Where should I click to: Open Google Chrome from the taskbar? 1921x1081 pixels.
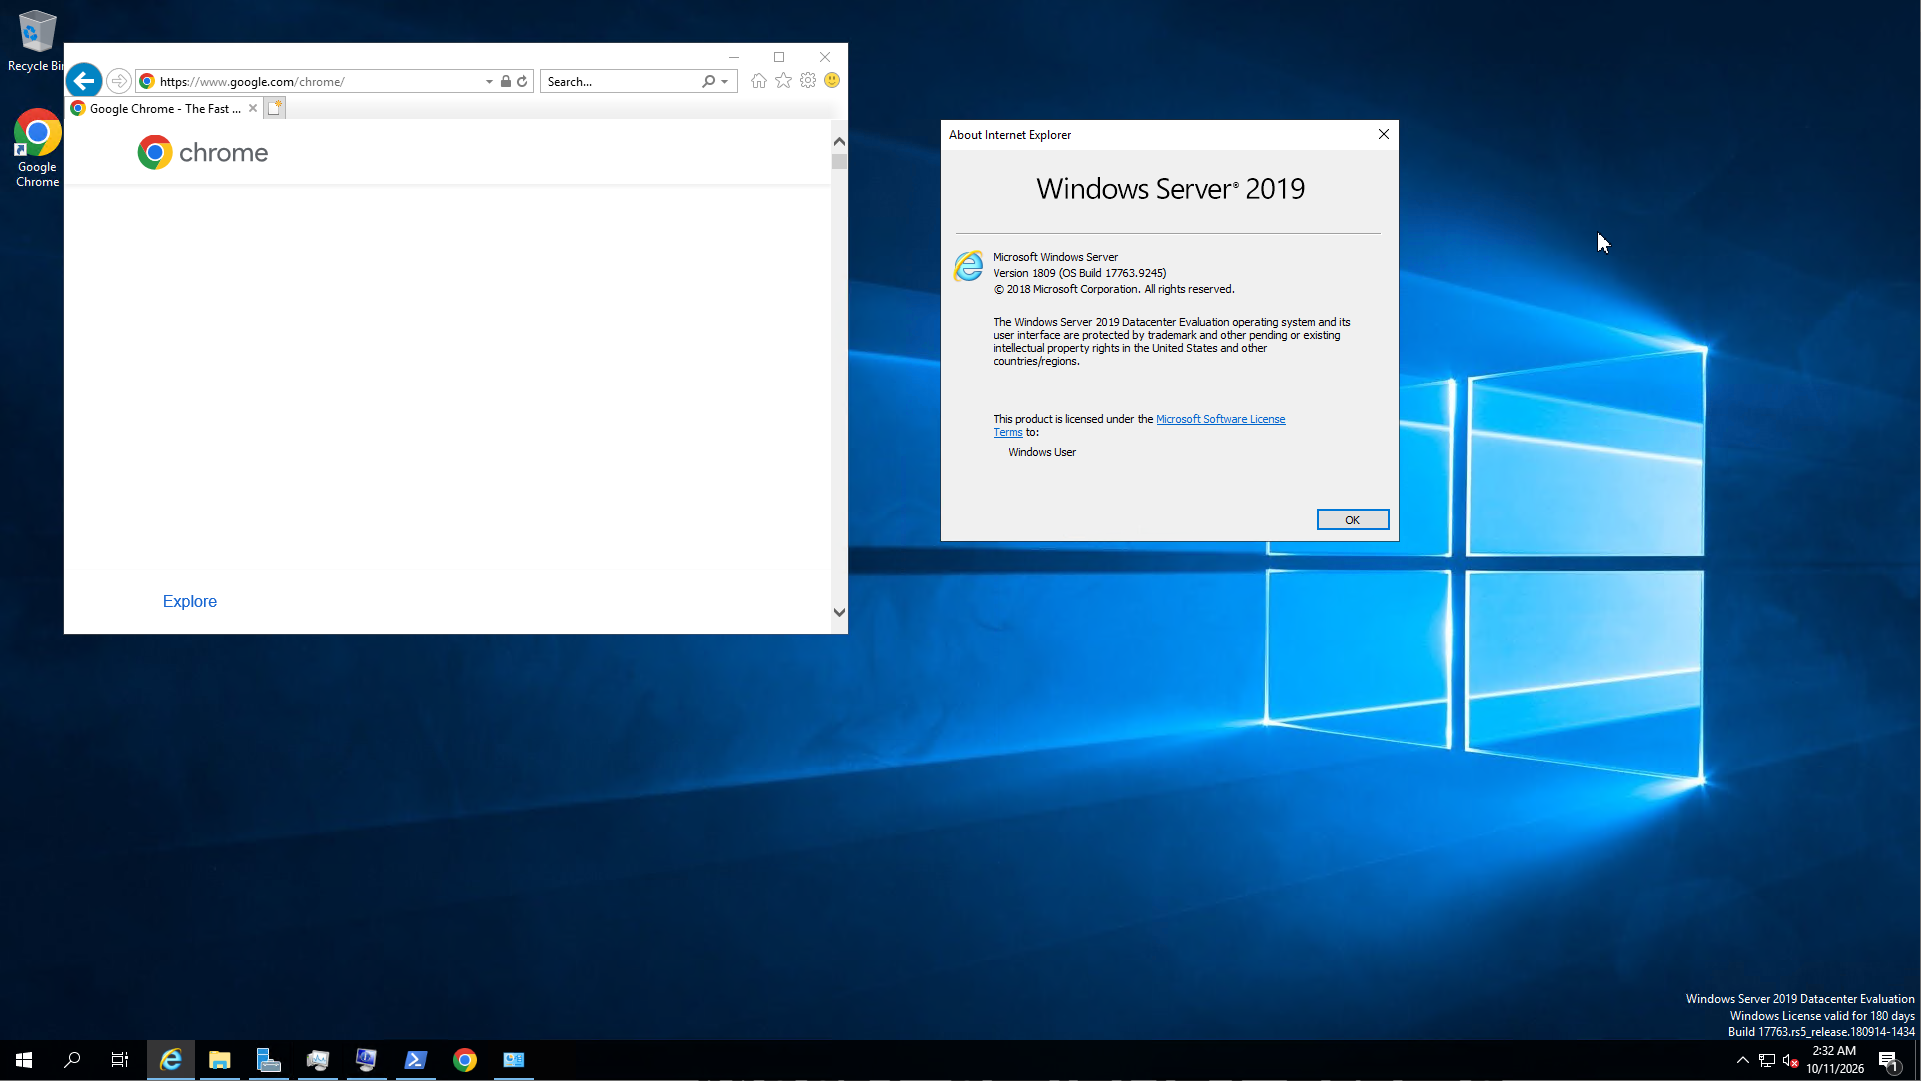pyautogui.click(x=465, y=1060)
